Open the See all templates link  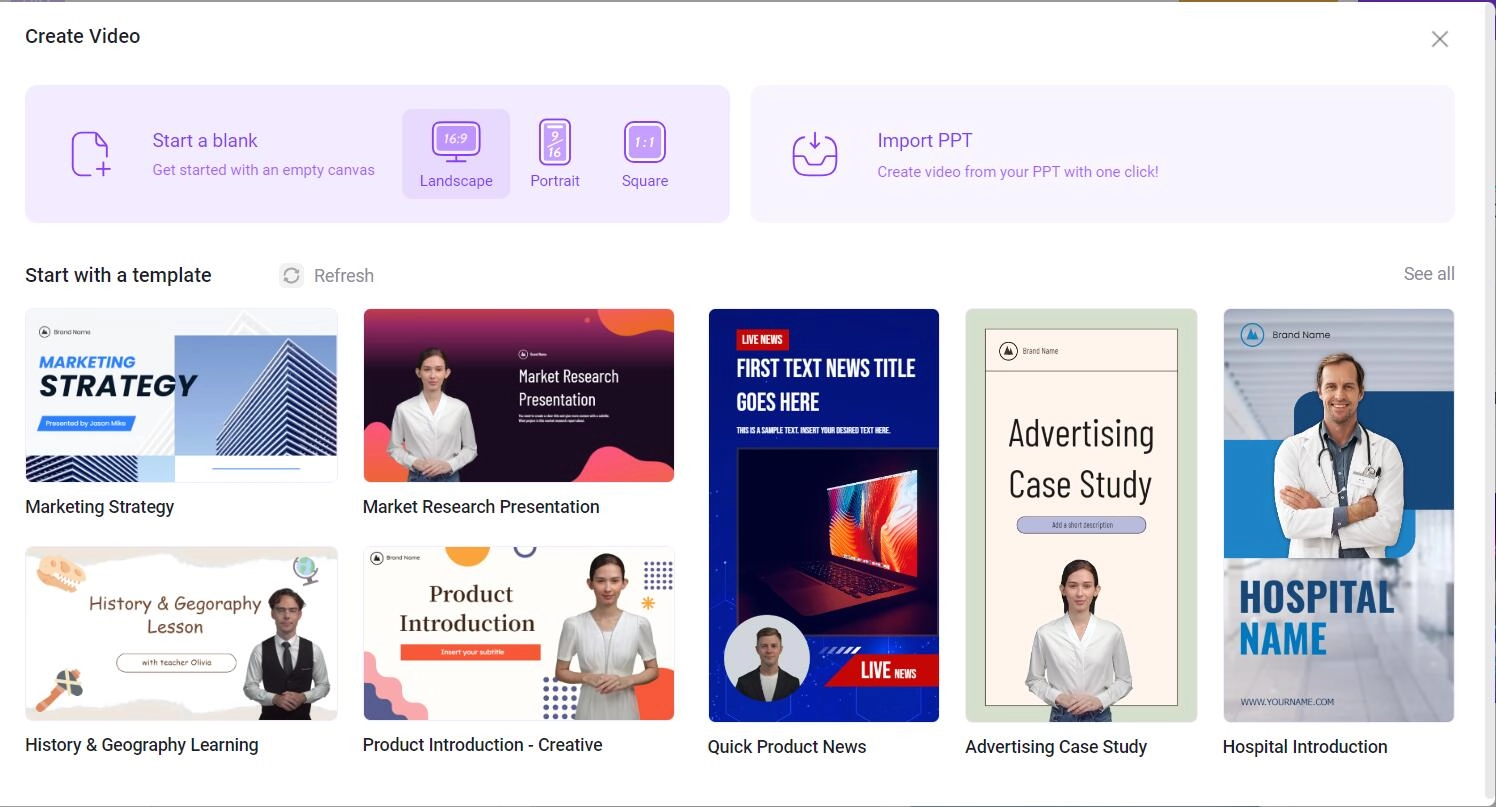click(x=1428, y=274)
